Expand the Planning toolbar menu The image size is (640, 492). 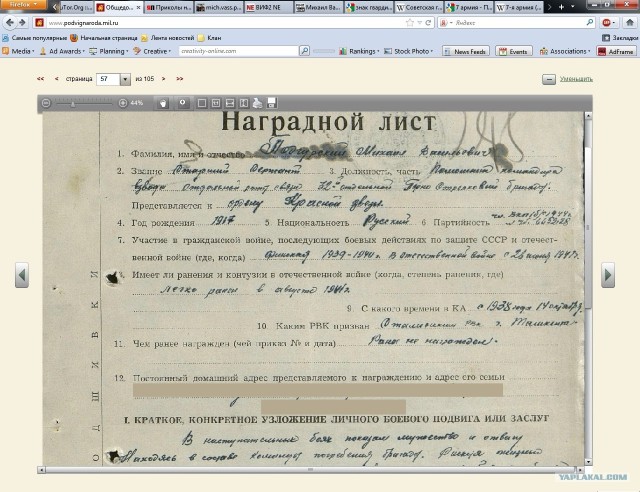coord(109,51)
